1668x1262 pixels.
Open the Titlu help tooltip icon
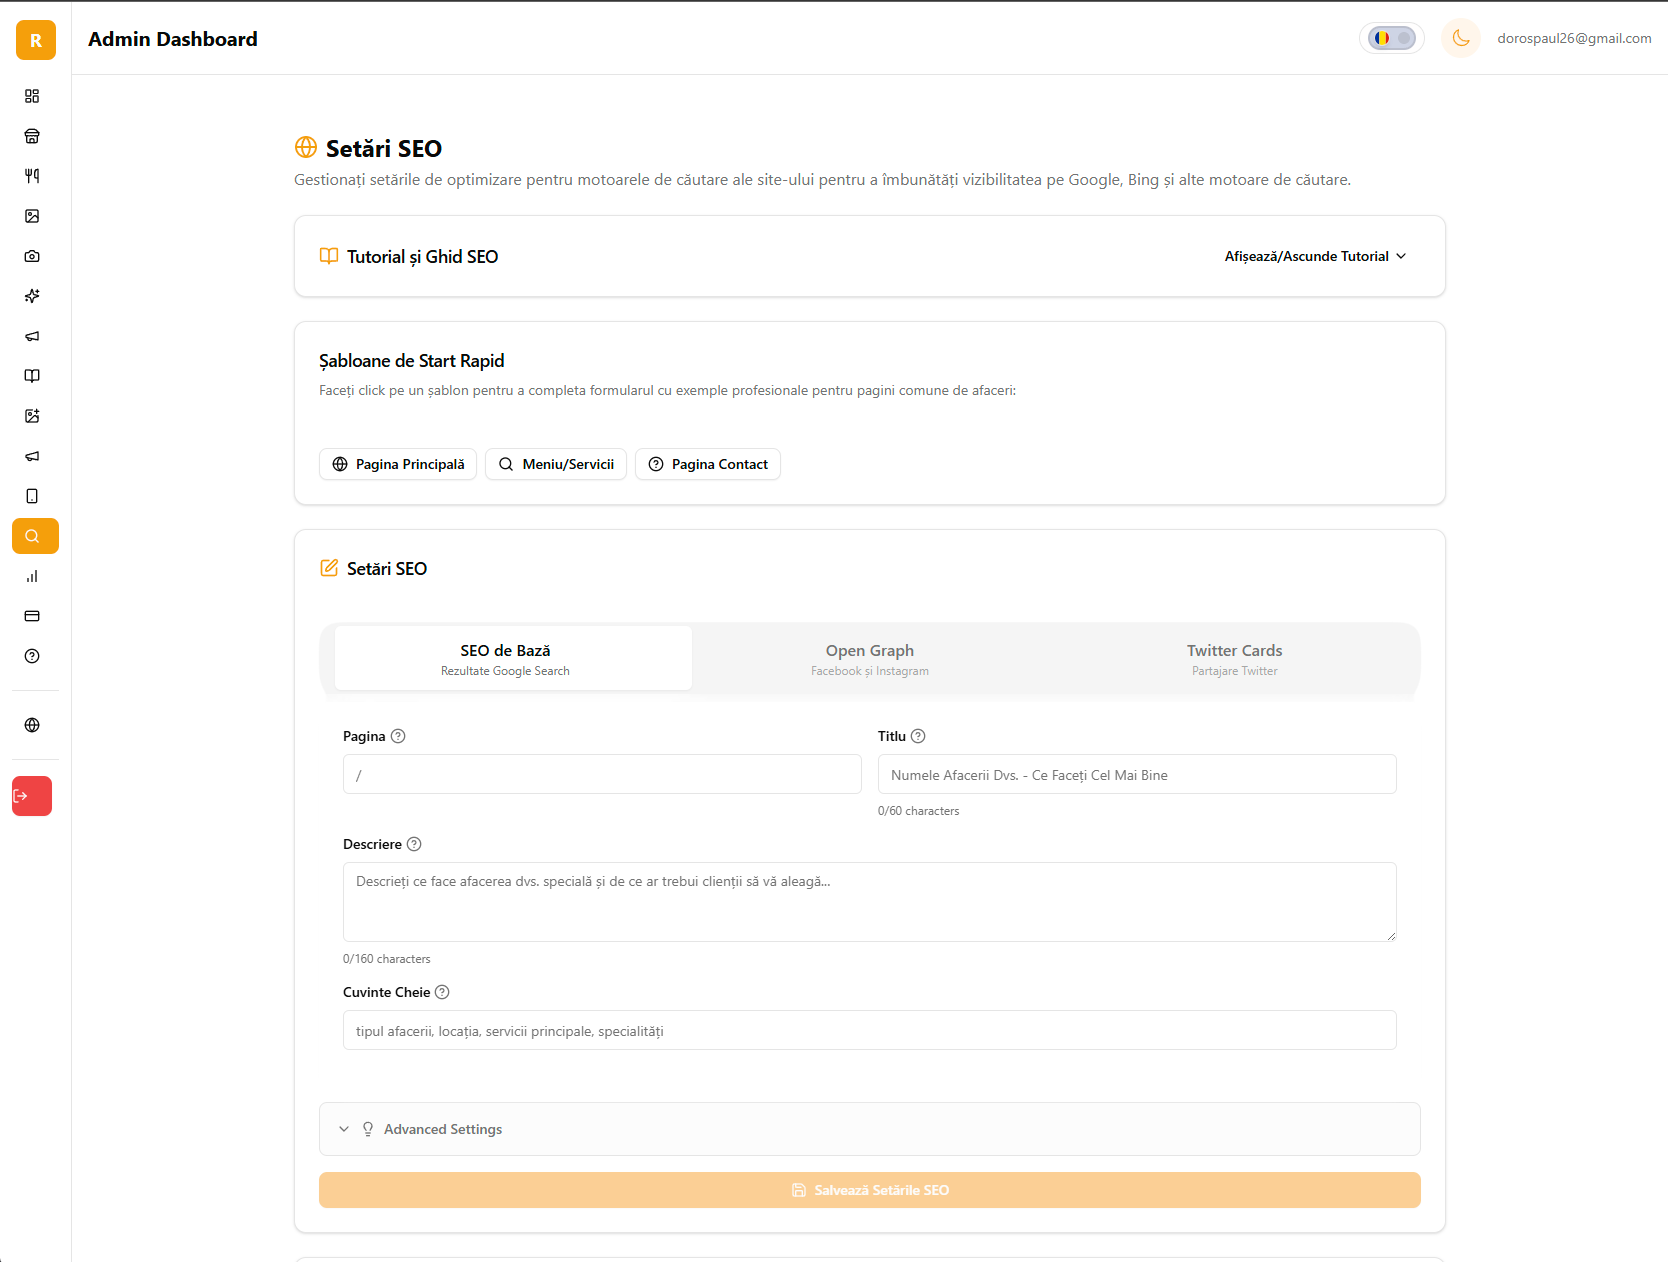(x=919, y=736)
